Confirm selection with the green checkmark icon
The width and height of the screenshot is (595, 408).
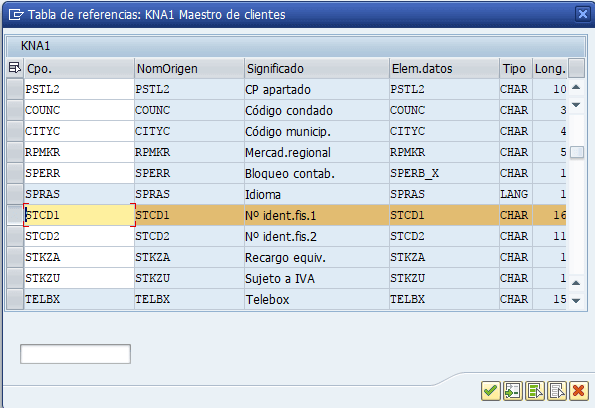(x=490, y=391)
